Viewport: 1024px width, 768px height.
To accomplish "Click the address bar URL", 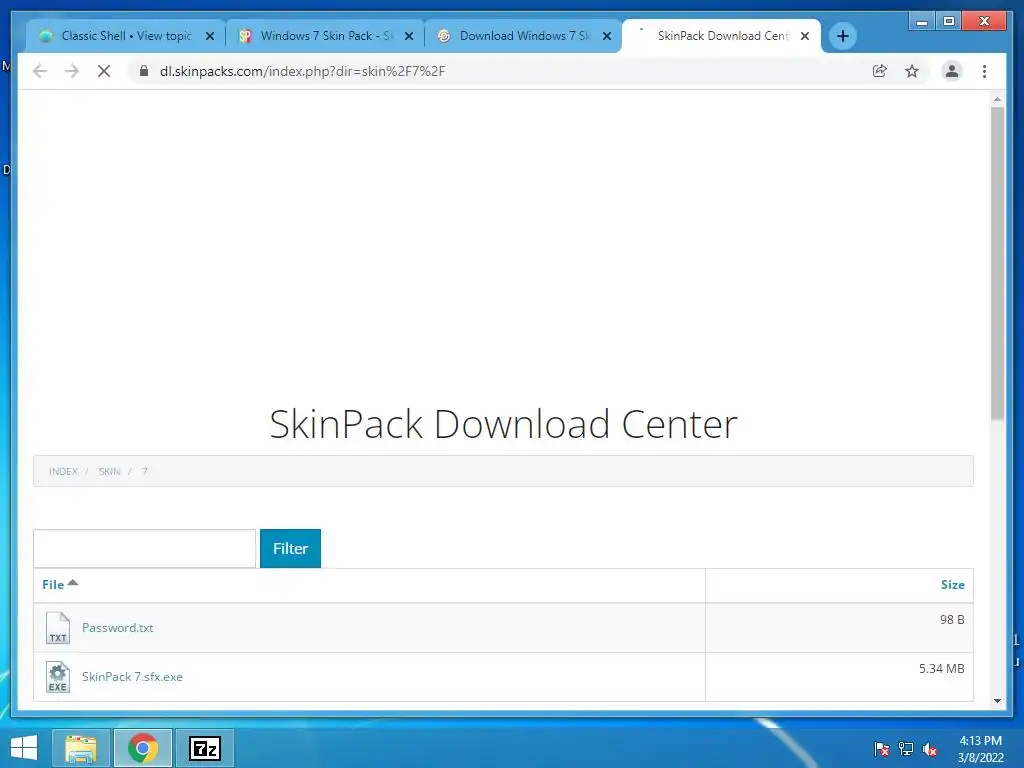I will [x=302, y=71].
